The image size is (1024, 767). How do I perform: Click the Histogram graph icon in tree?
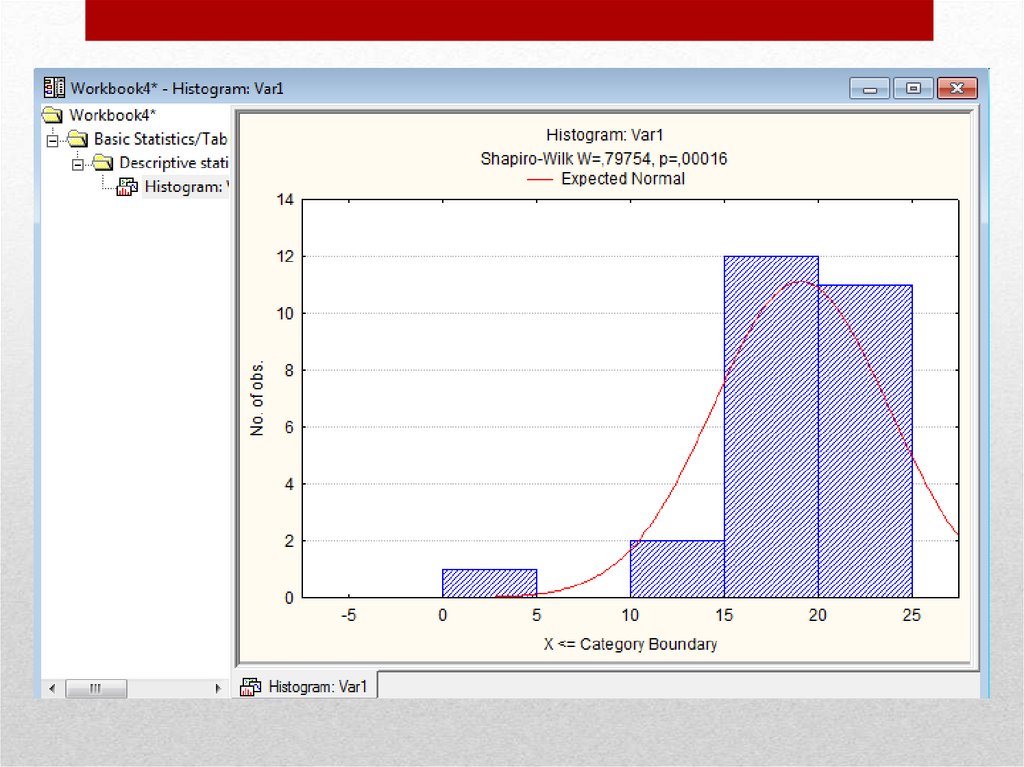(127, 187)
